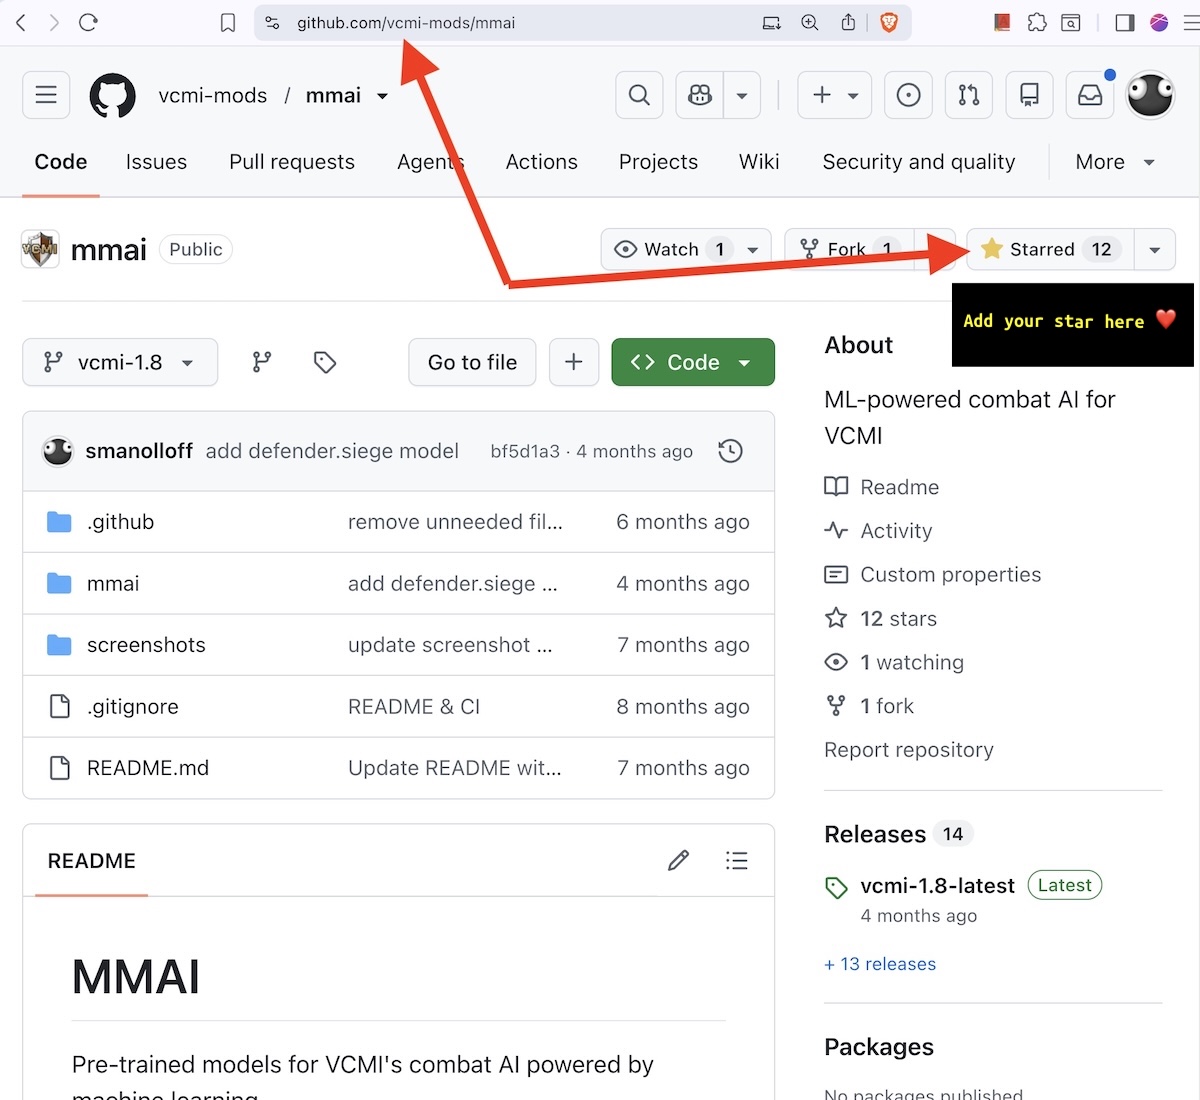Open the Actions tab
The image size is (1200, 1100).
(541, 162)
